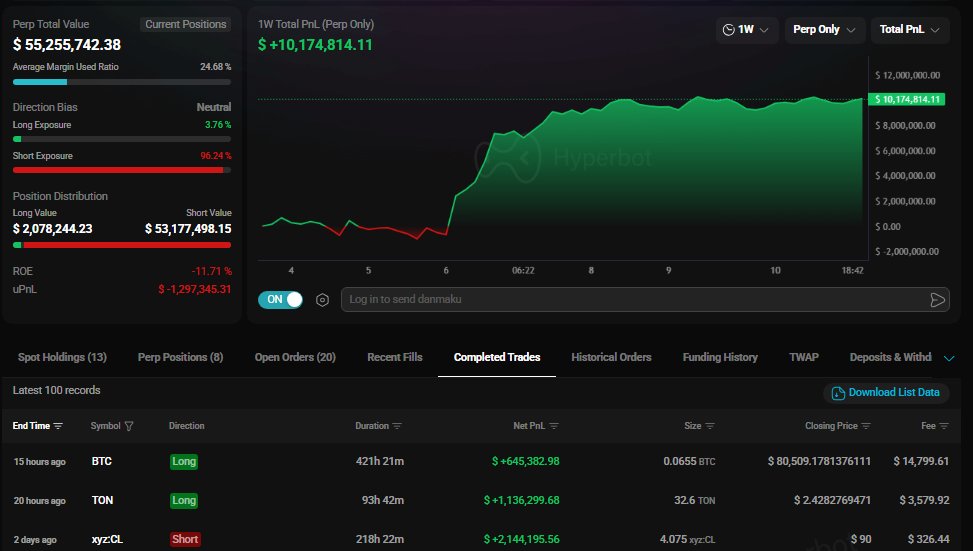Click '15 hours ago' end time
Screen dimensions: 973x551
tap(40, 462)
